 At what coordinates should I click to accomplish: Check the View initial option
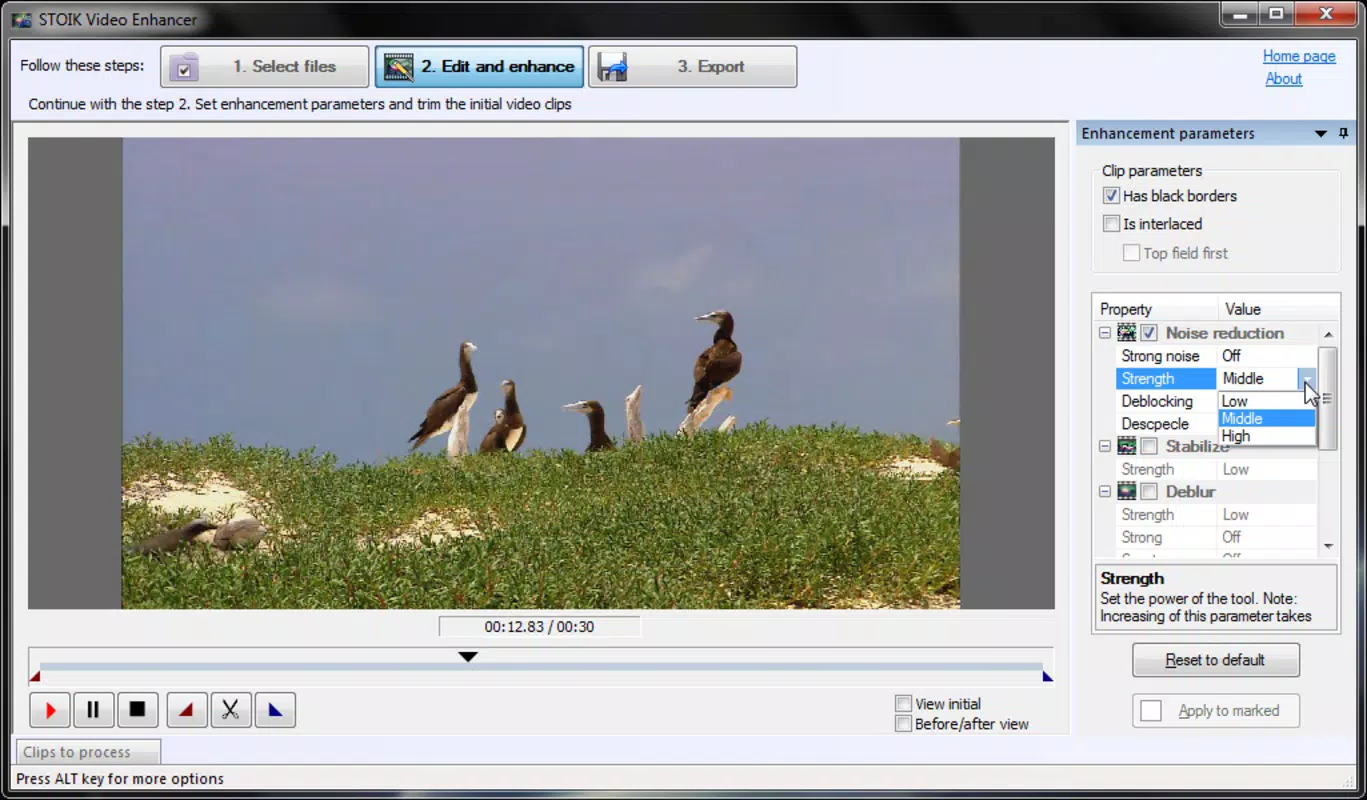point(903,704)
